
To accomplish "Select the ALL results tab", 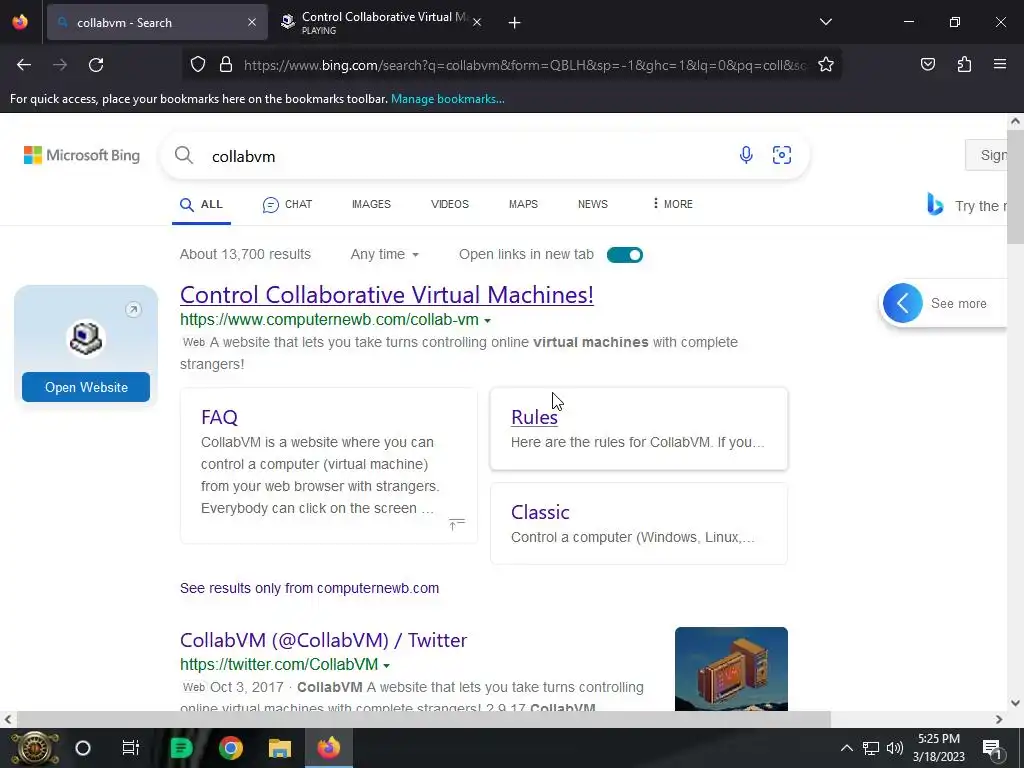I will (x=201, y=204).
